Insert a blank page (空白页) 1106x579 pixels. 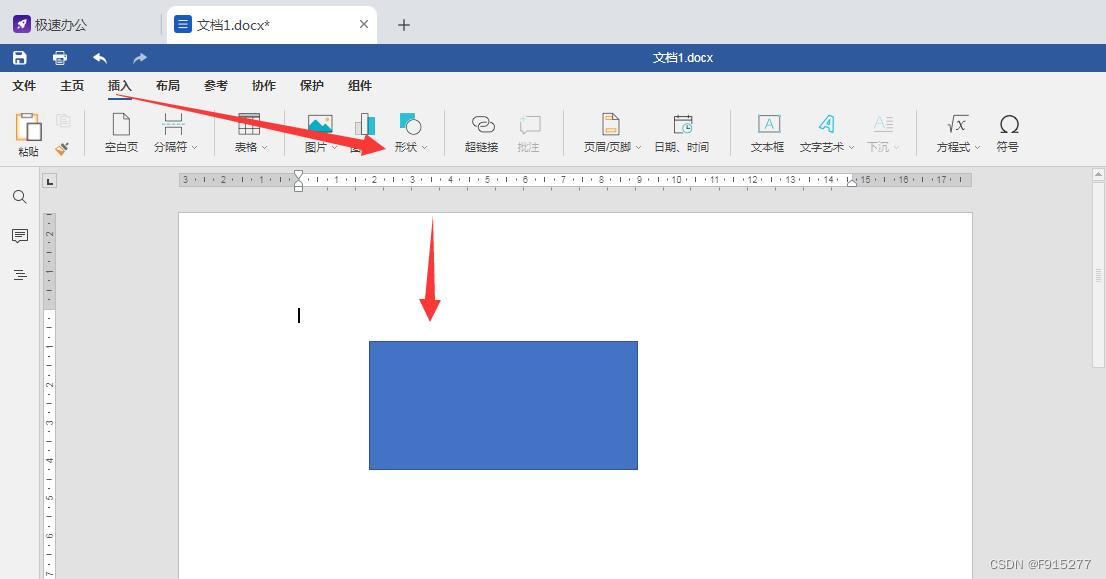point(121,133)
